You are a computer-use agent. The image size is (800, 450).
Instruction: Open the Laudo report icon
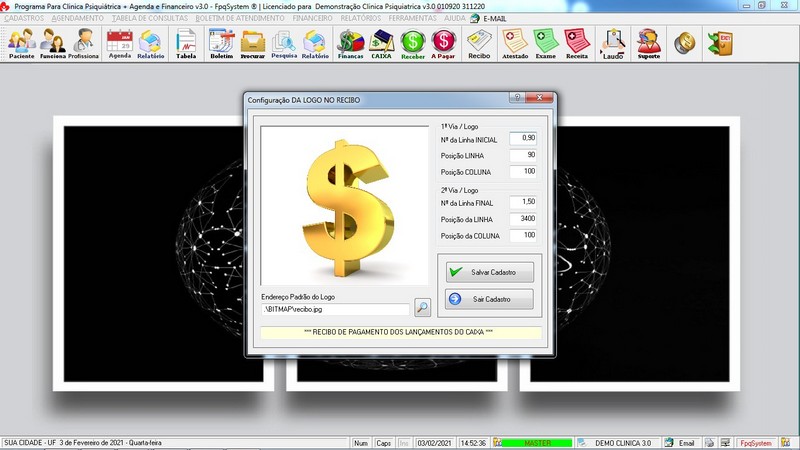613,44
